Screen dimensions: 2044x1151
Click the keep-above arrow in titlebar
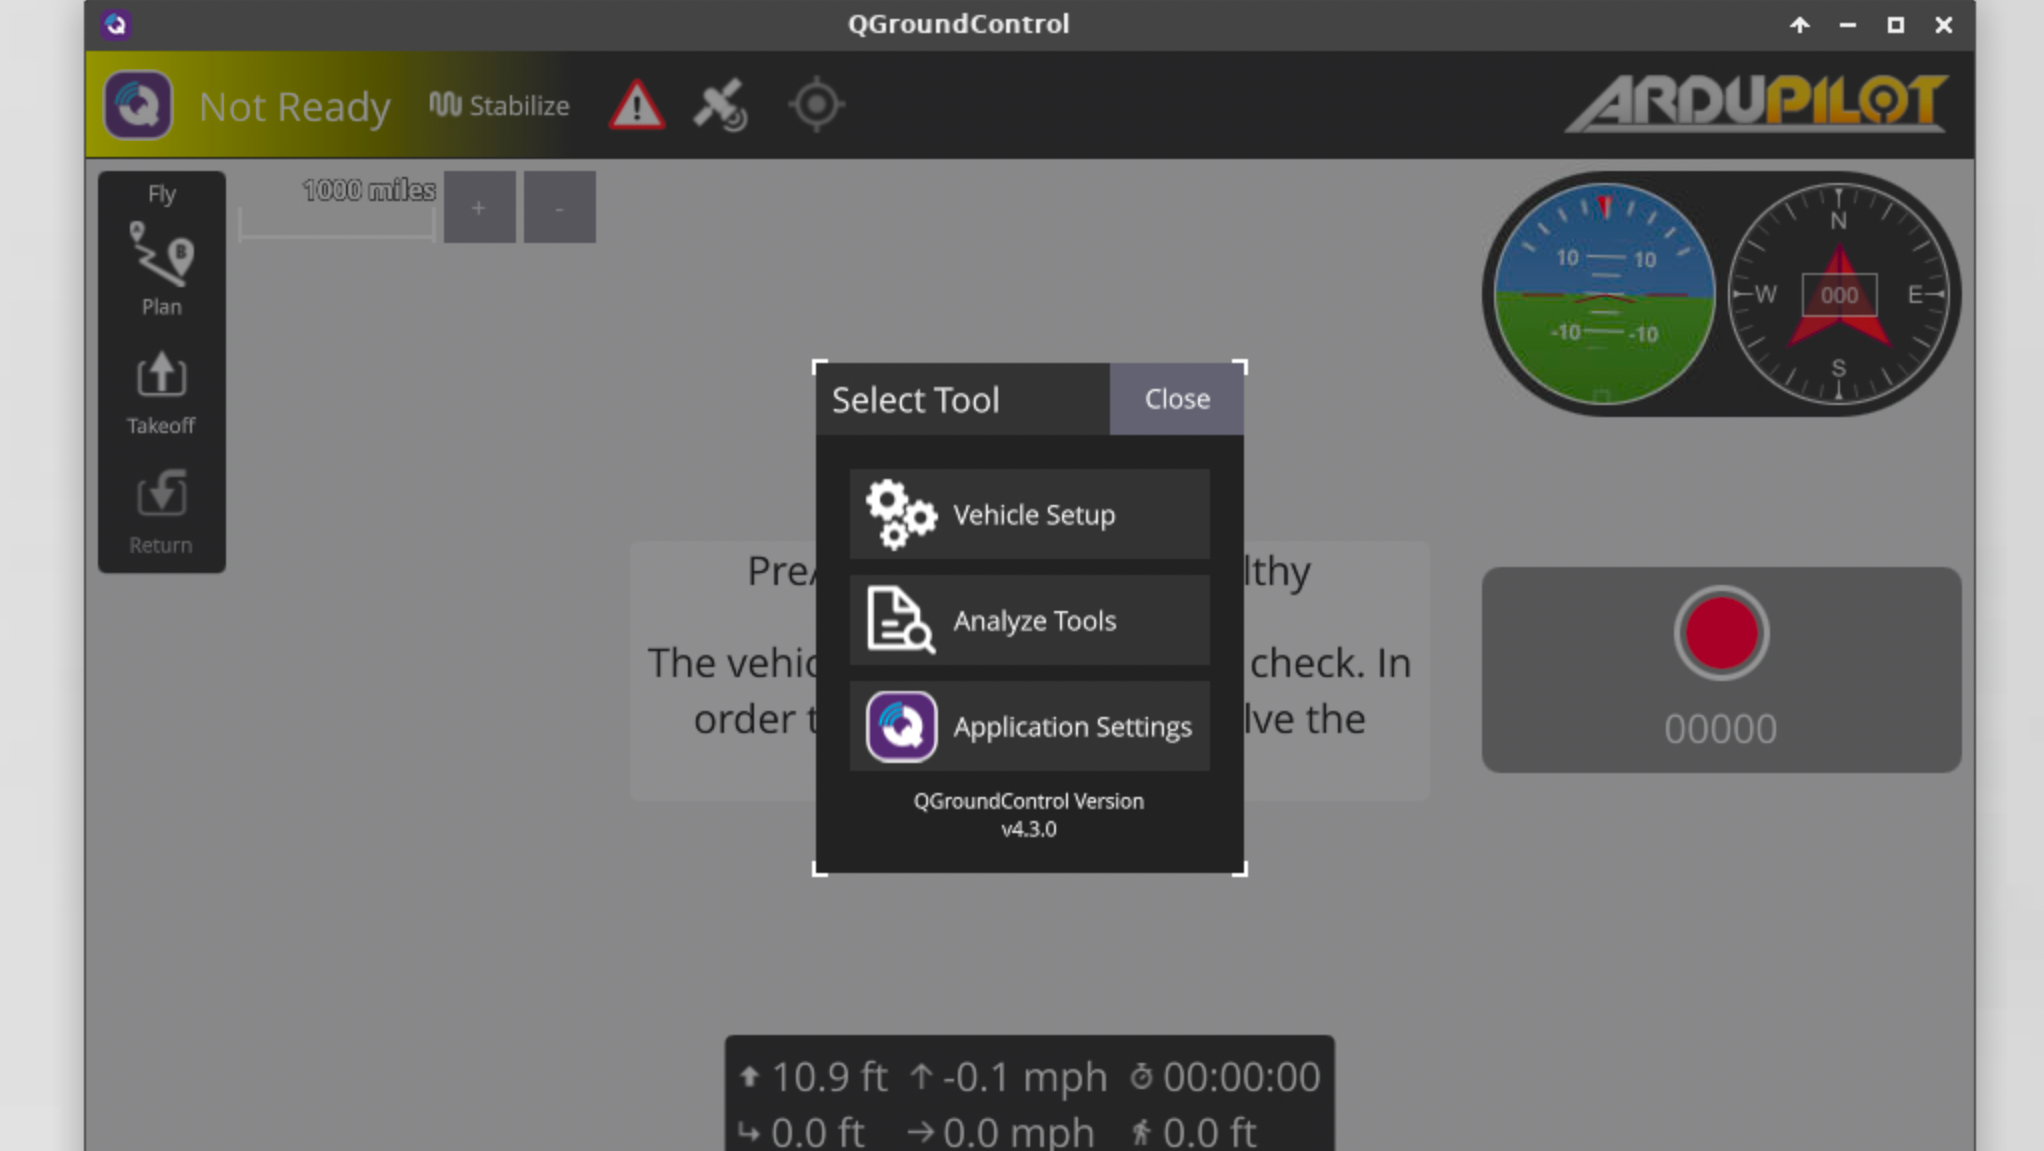[x=1799, y=25]
